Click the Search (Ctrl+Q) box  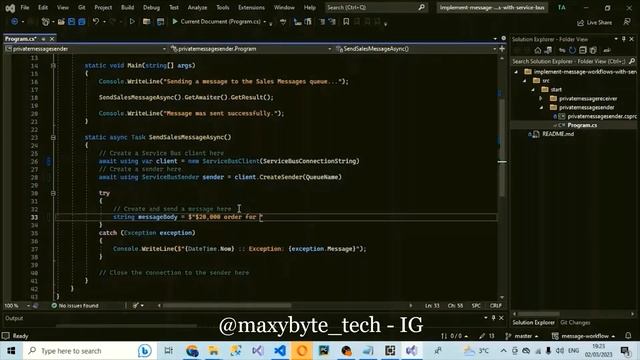tap(376, 7)
